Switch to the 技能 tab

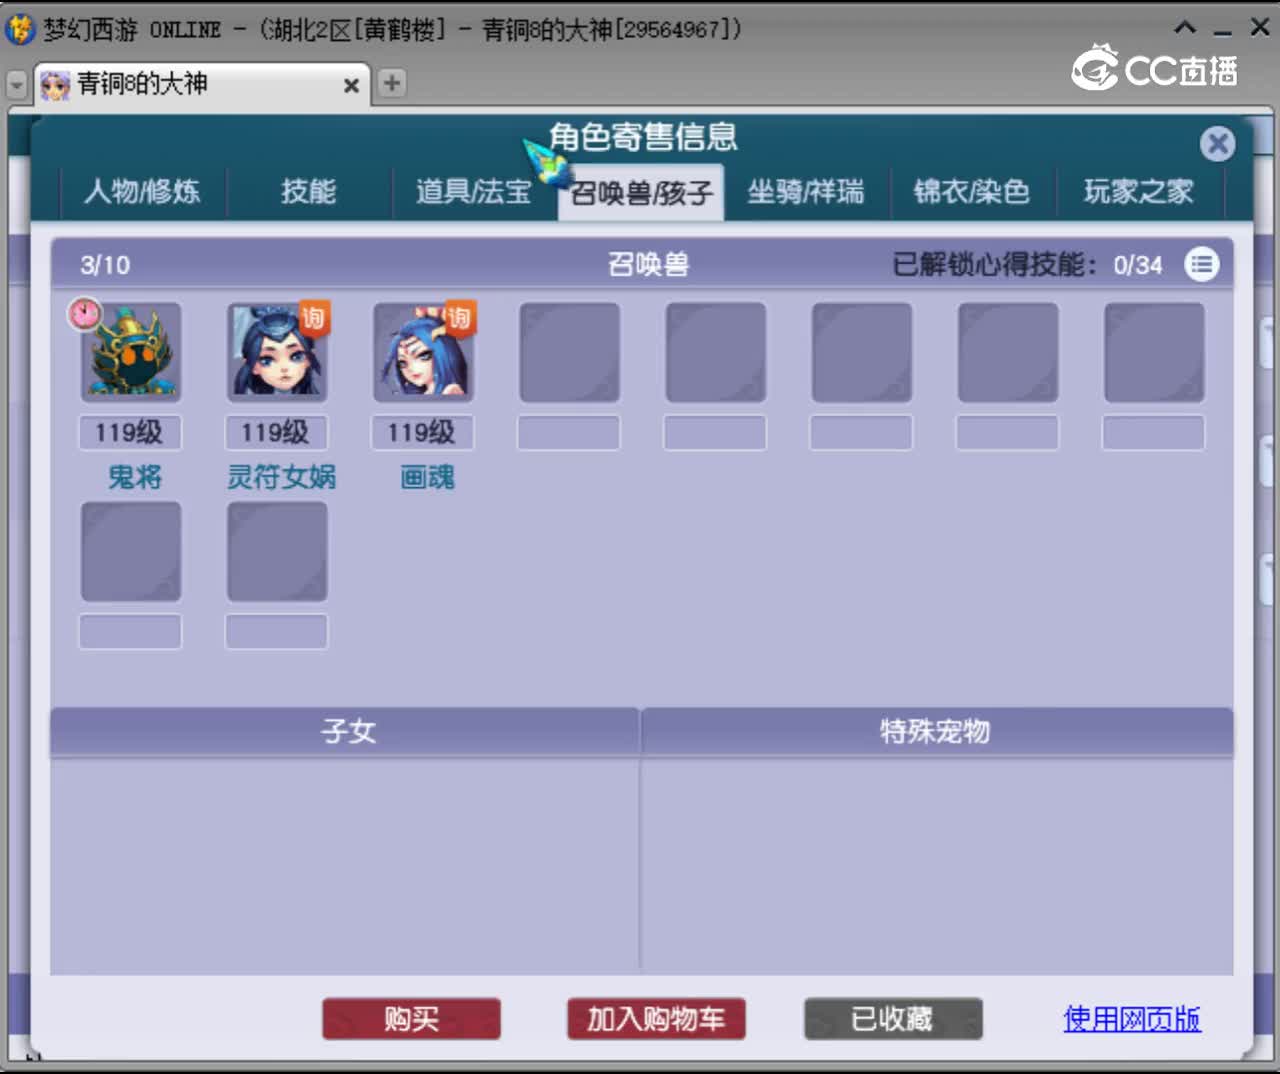(x=308, y=191)
